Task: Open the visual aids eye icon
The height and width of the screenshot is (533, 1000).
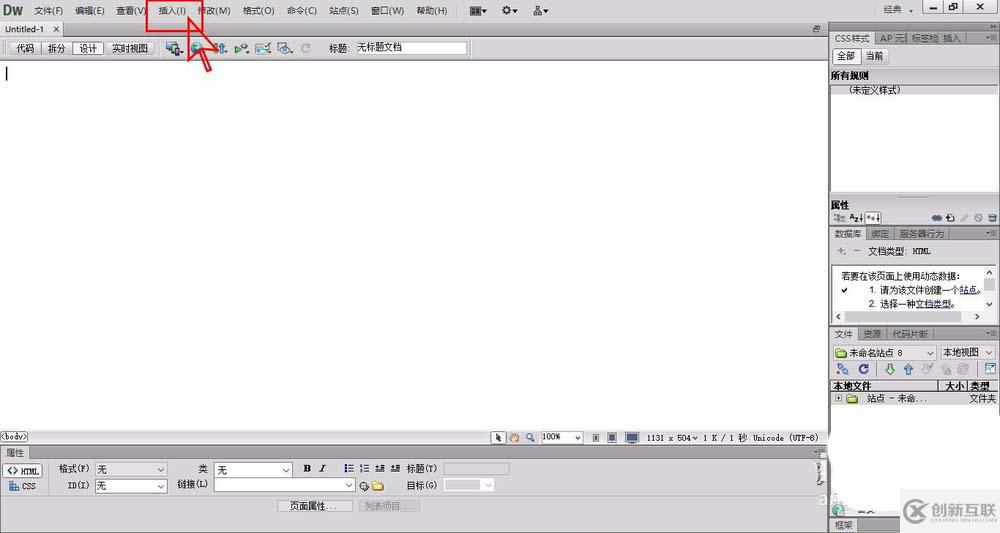Action: click(x=284, y=48)
